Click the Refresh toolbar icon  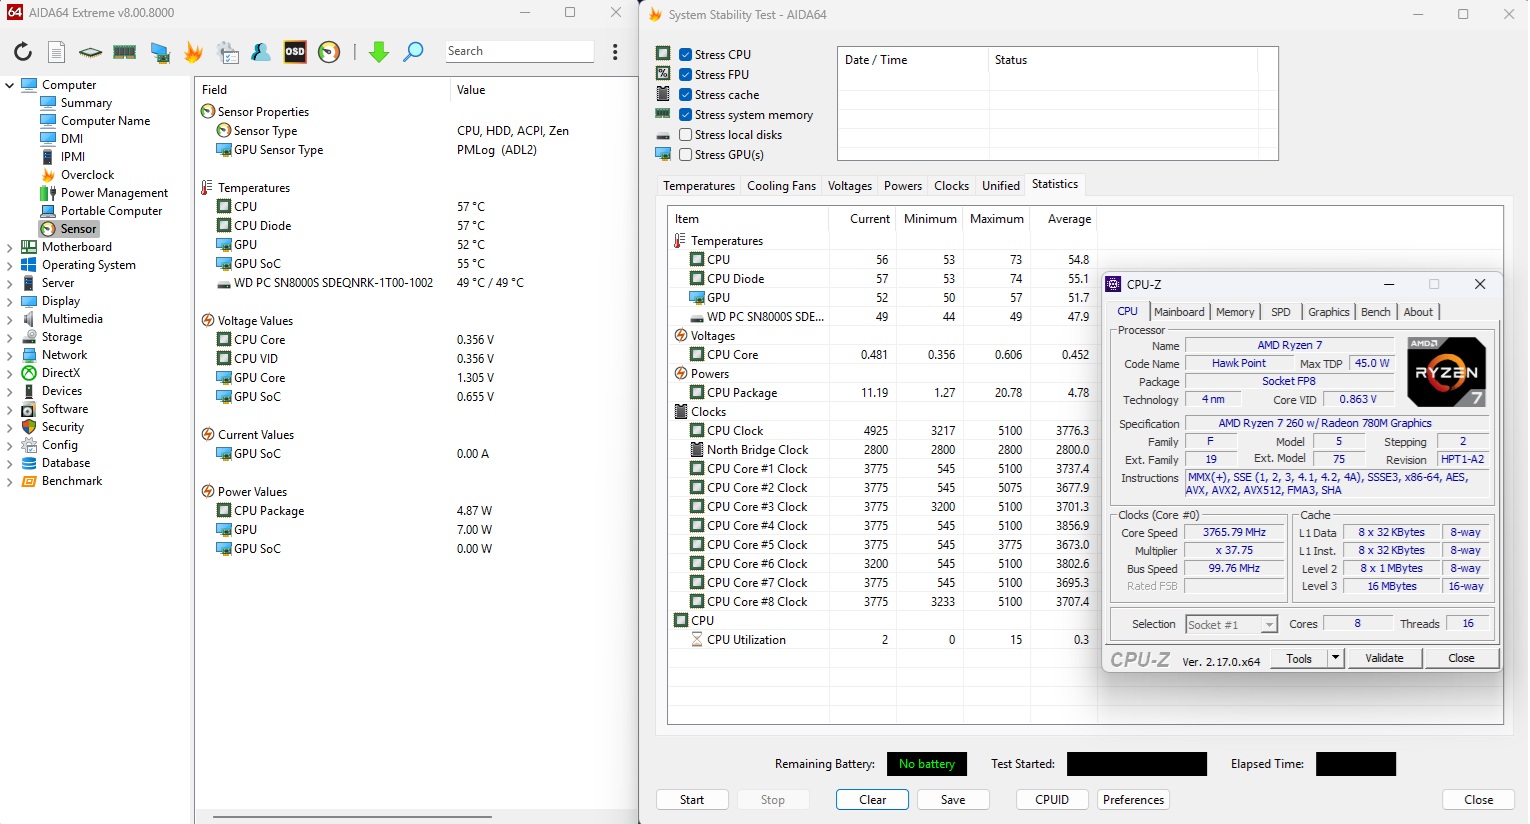click(x=22, y=52)
